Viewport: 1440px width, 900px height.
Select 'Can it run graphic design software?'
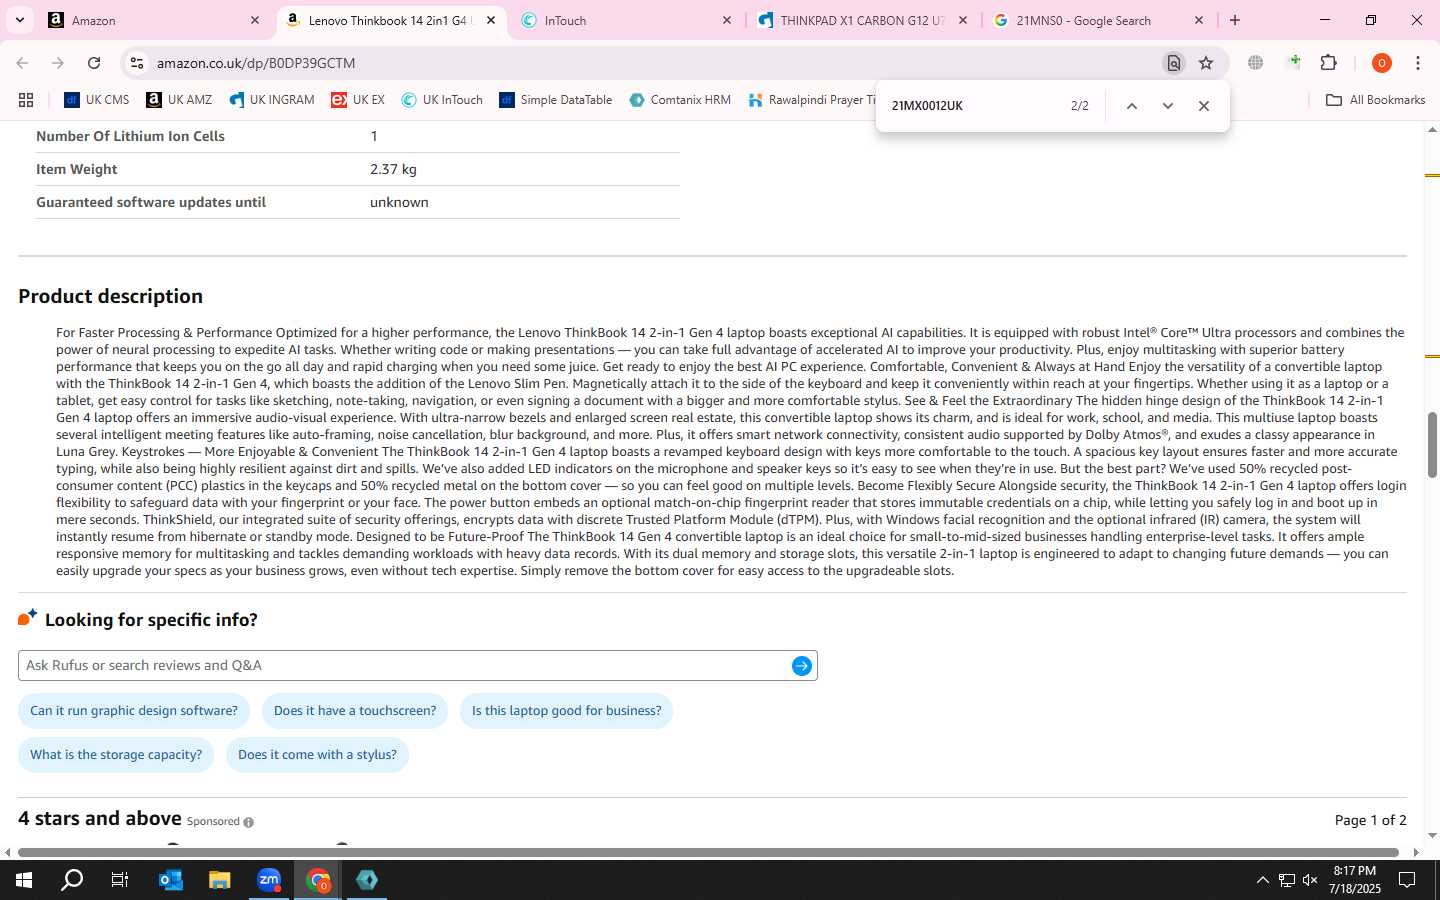134,711
